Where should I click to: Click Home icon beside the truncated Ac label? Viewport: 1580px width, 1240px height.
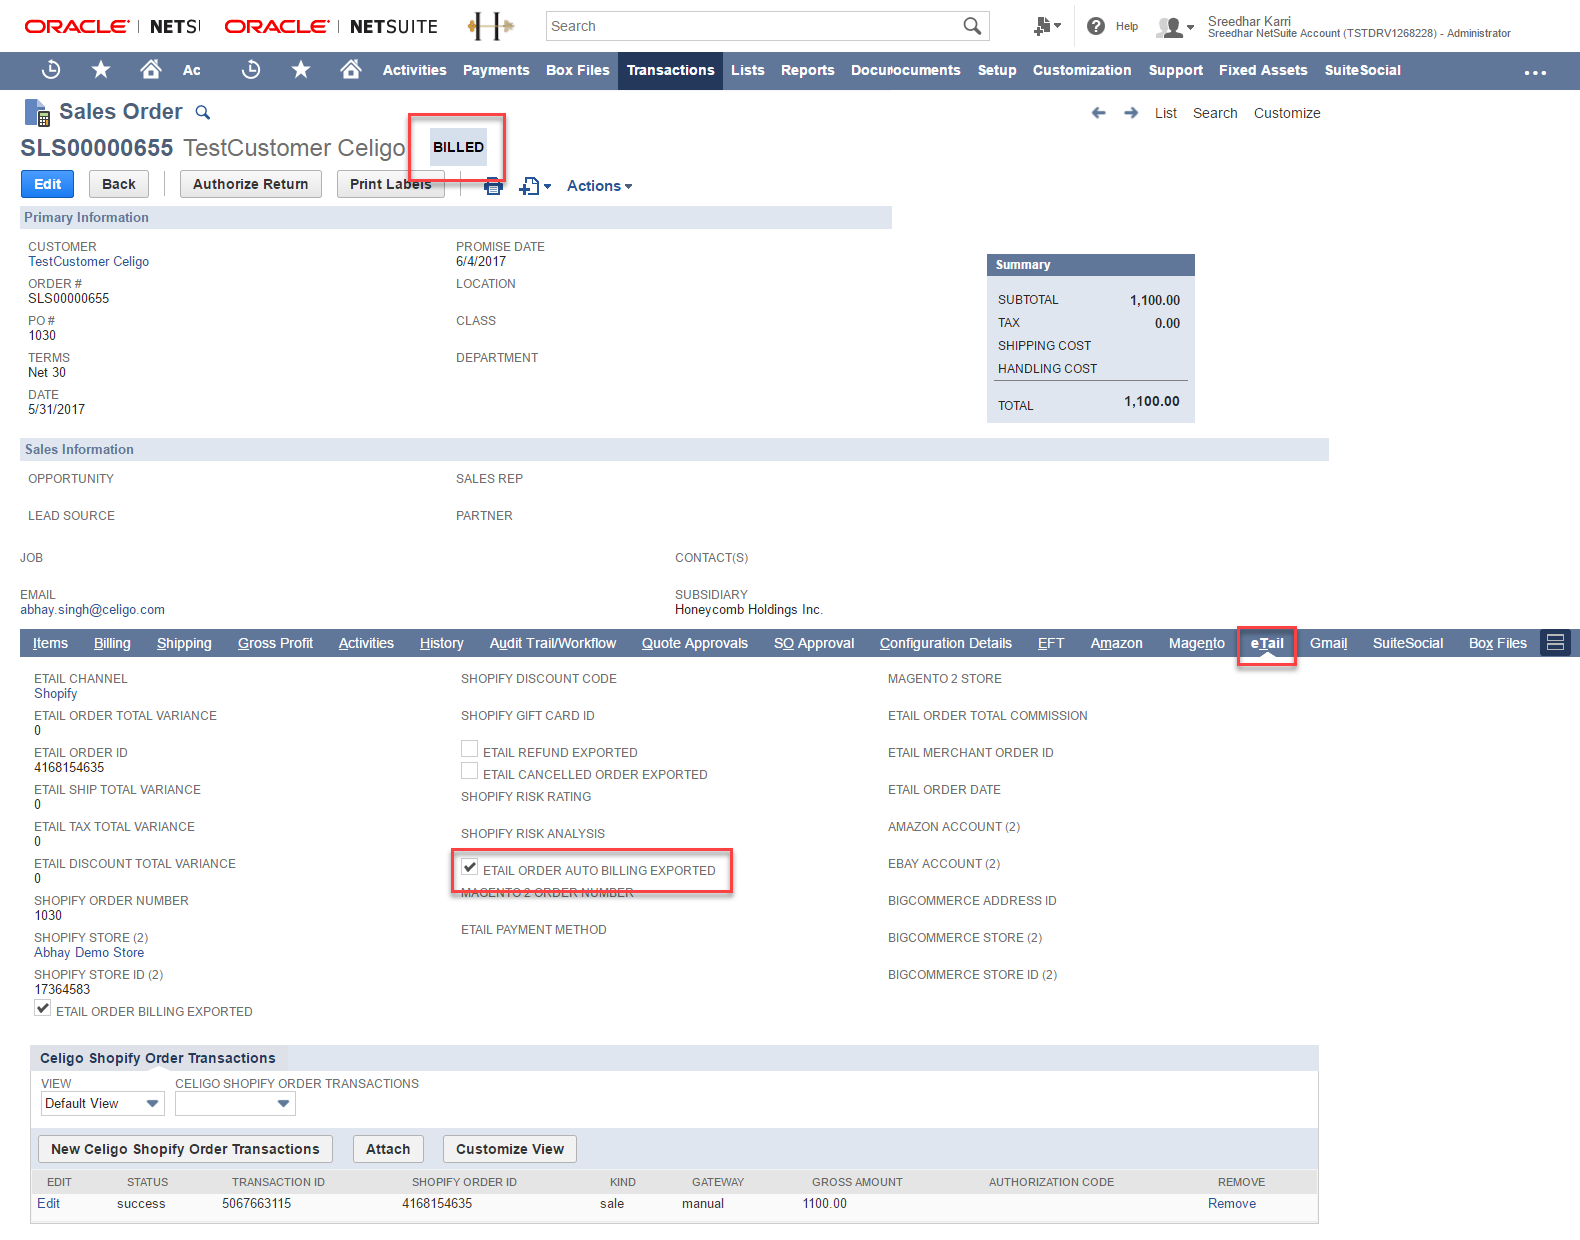150,70
